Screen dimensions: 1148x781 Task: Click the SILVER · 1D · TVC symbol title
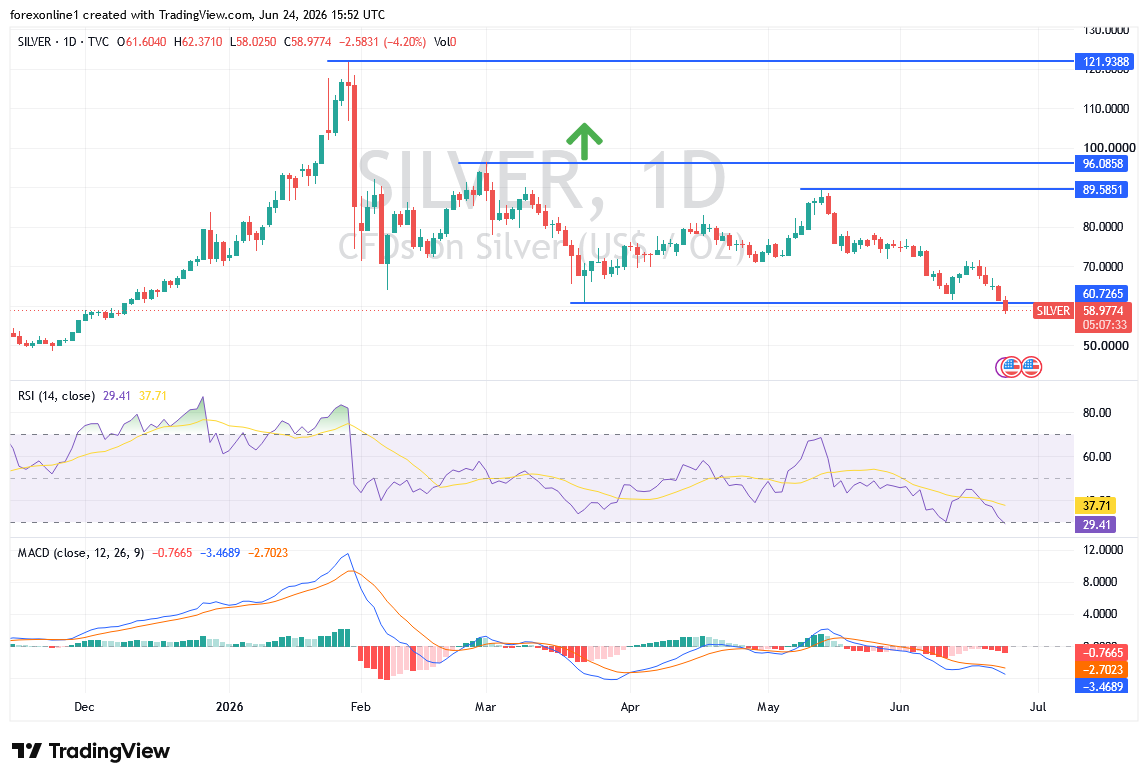point(63,42)
